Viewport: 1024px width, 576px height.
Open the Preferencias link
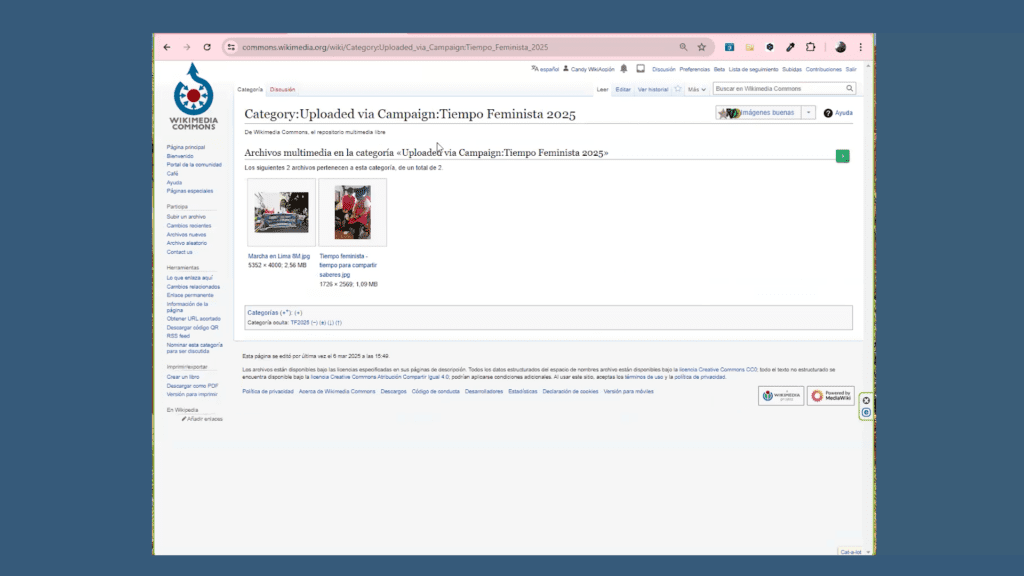click(x=694, y=69)
